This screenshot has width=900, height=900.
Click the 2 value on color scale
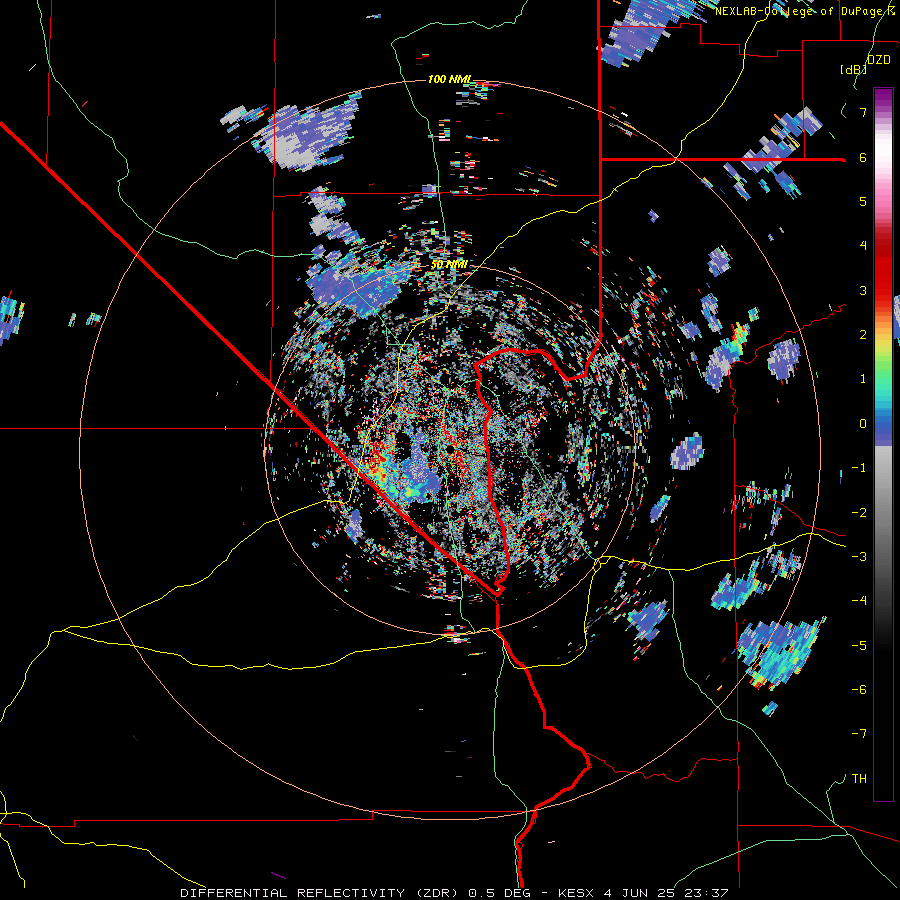(x=863, y=335)
